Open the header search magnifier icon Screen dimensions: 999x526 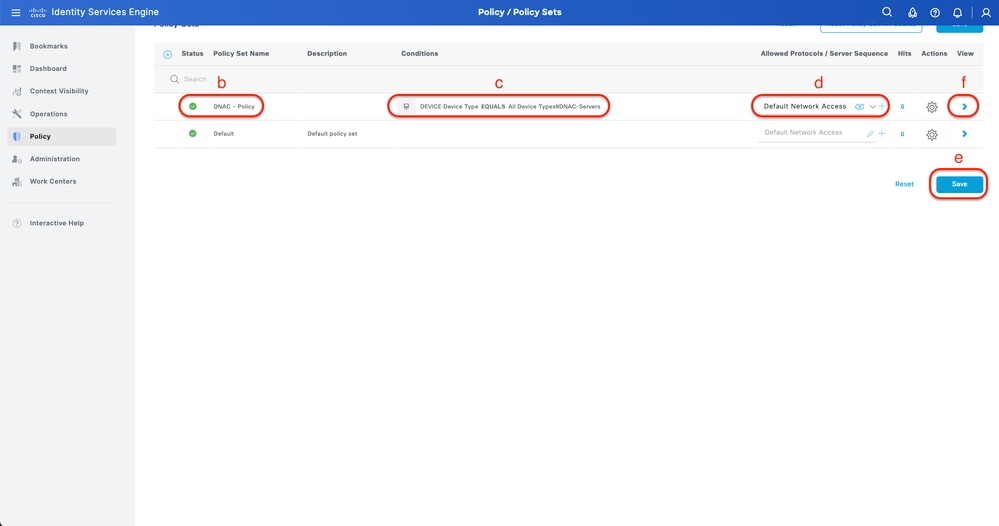[887, 12]
